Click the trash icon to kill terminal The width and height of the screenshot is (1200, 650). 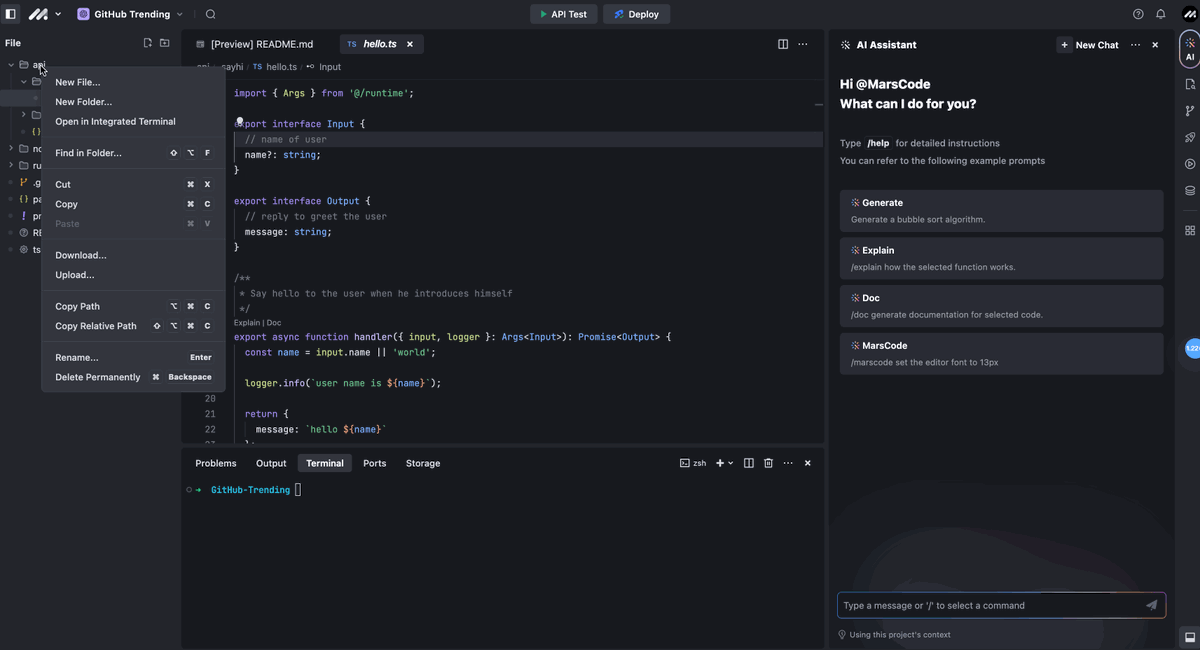coord(768,463)
